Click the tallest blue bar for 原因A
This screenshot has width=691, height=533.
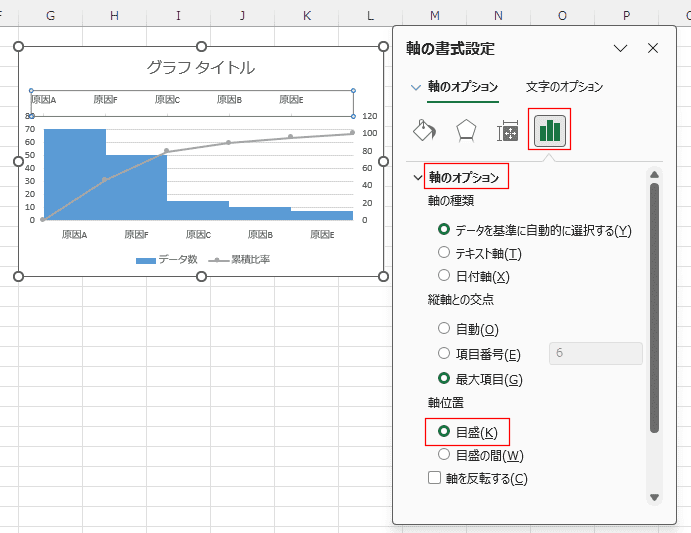[75, 175]
